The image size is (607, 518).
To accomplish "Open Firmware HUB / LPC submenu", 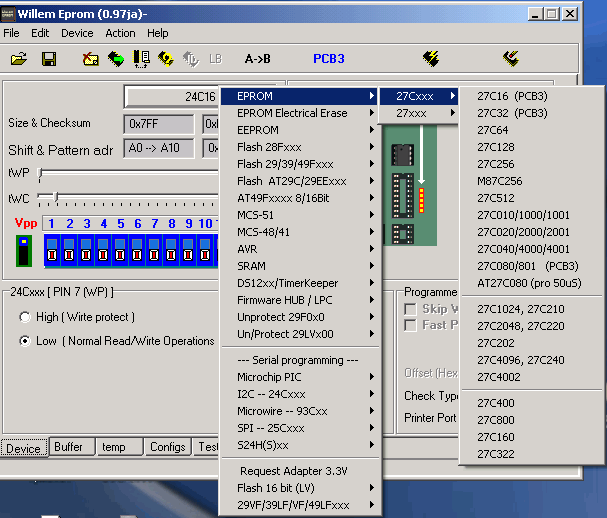I will (300, 300).
